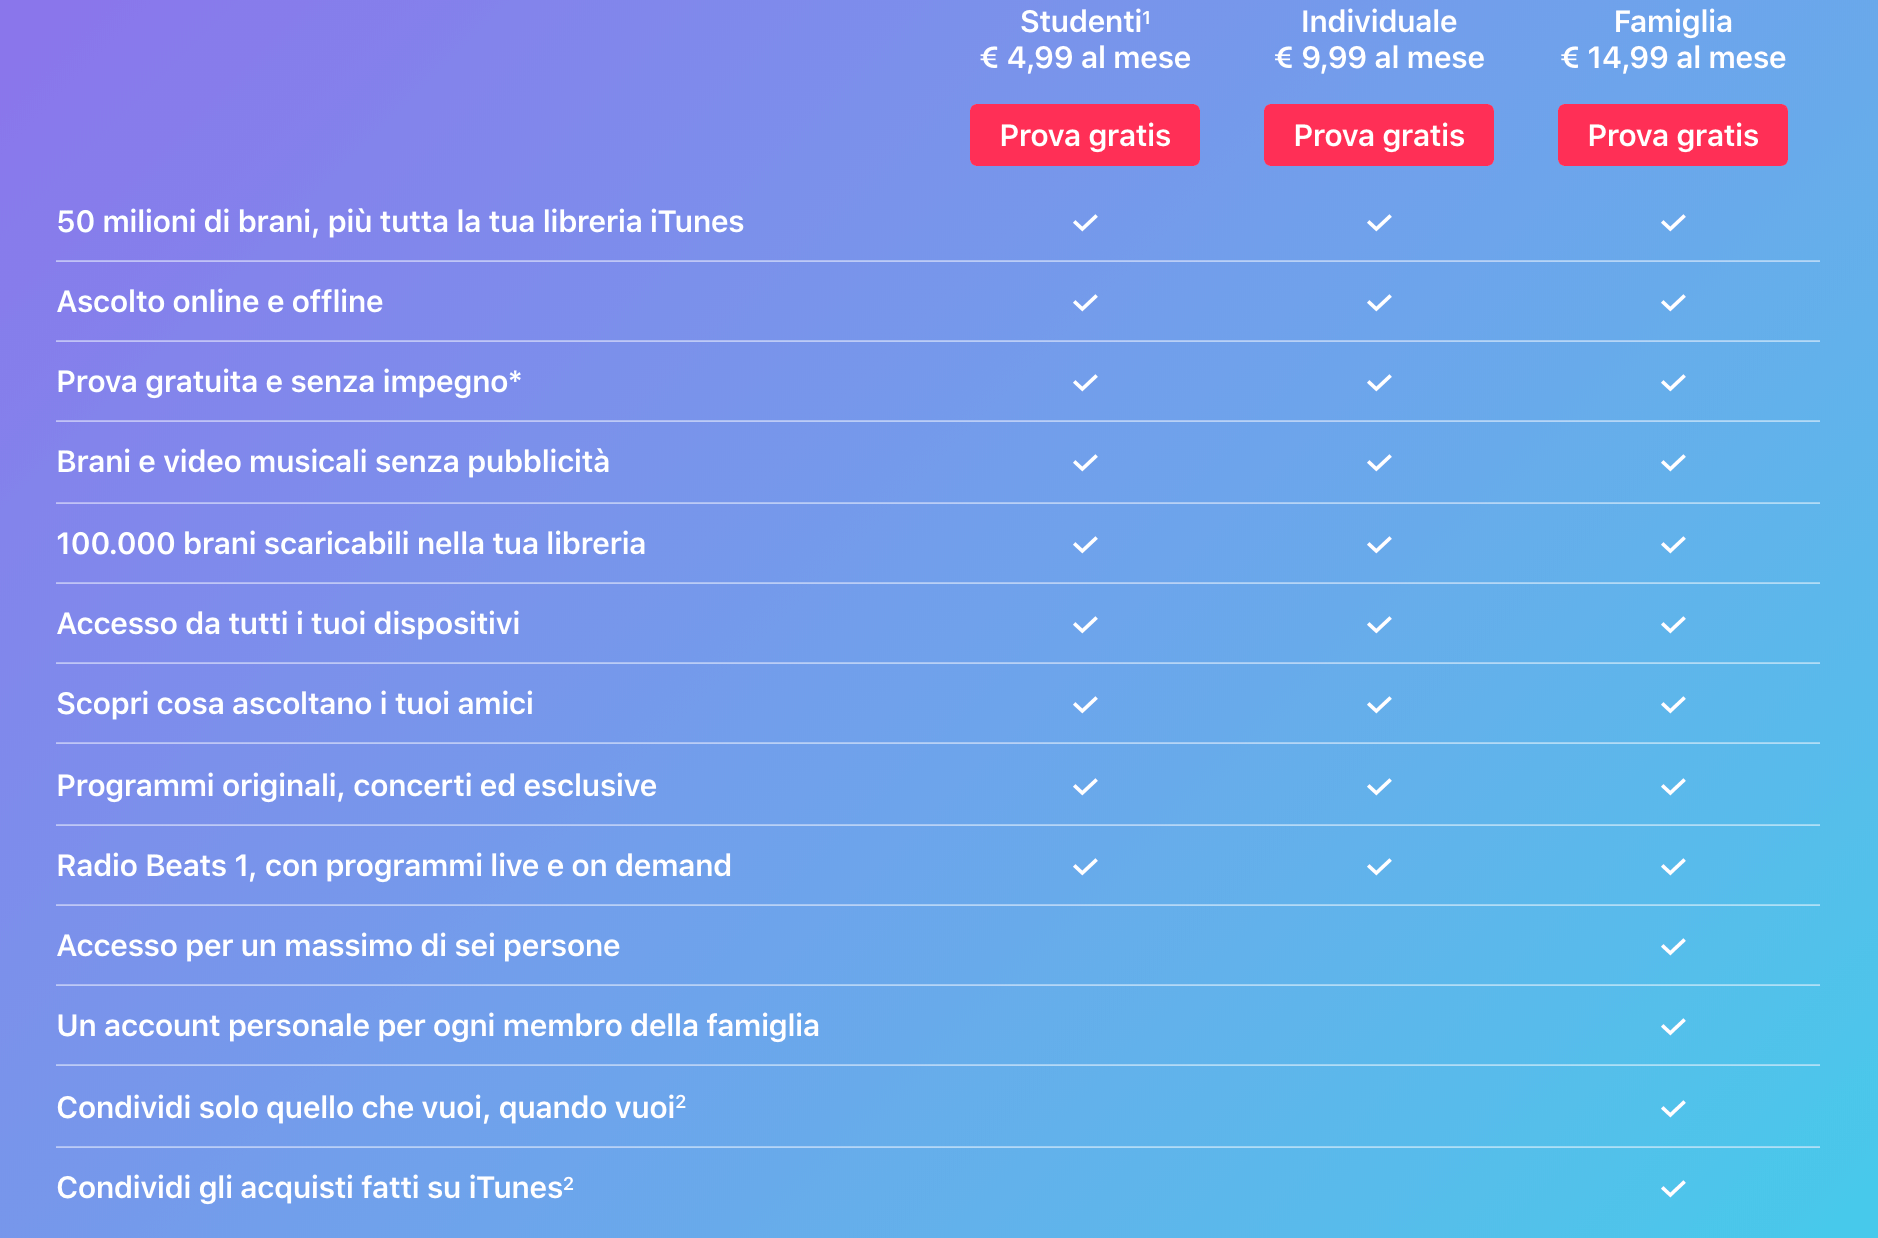Click Famiglia checkmark for Accesso da tutti dispositivi

tap(1673, 625)
